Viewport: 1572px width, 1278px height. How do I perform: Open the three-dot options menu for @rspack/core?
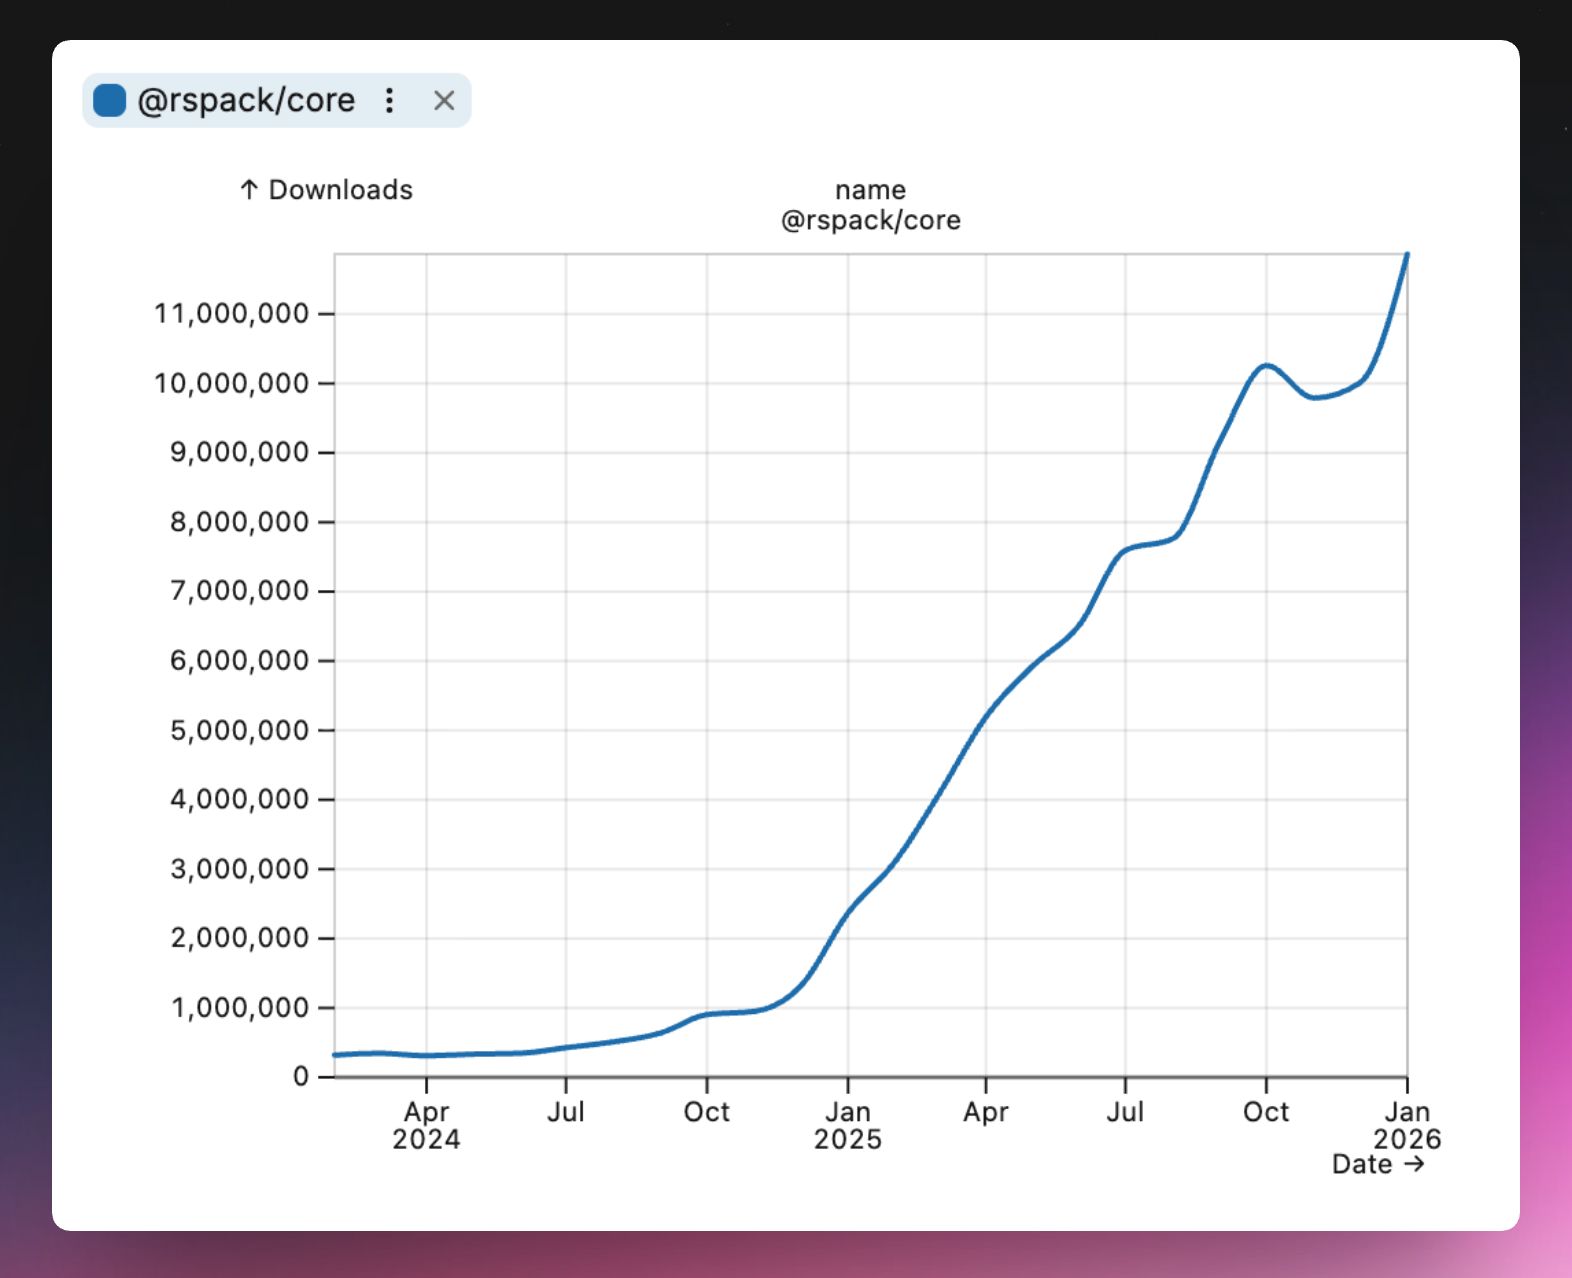[x=389, y=100]
